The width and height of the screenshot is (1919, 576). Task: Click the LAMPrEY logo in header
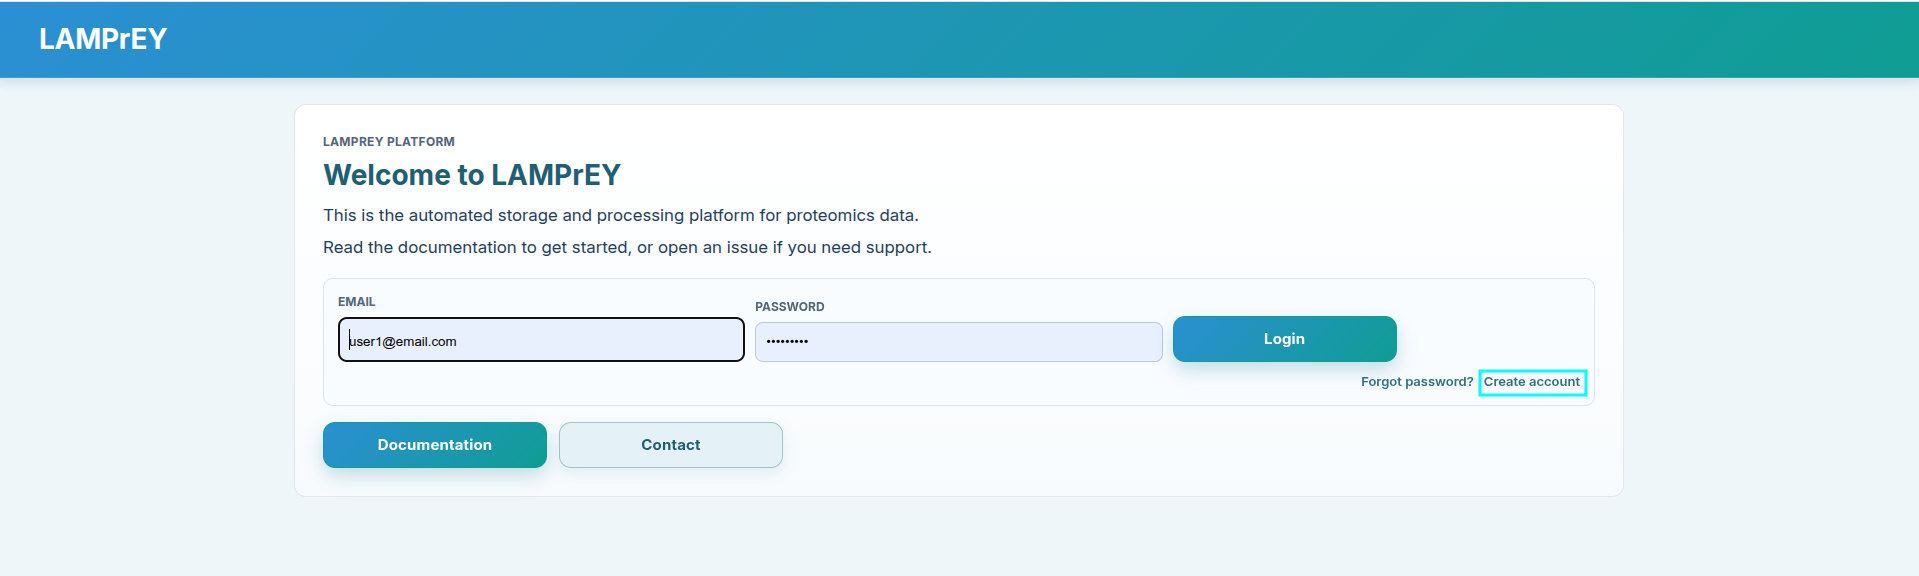click(x=102, y=39)
